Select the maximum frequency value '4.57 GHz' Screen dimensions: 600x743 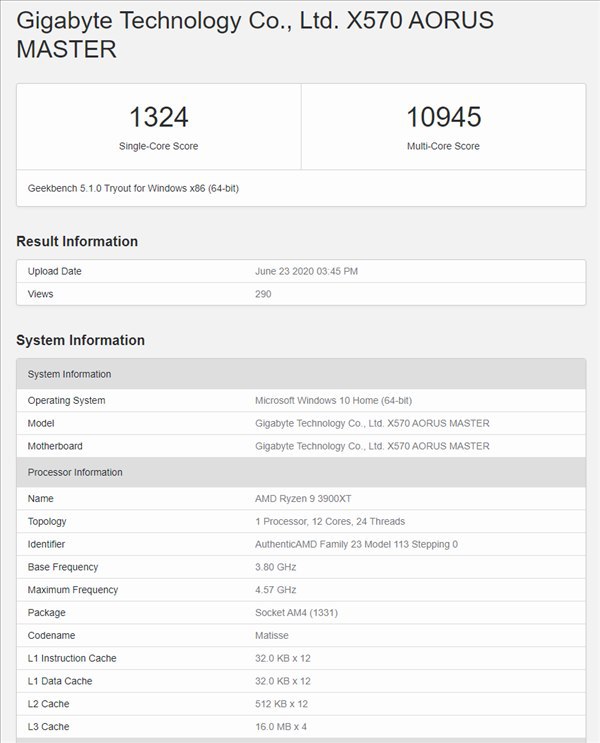click(x=275, y=589)
